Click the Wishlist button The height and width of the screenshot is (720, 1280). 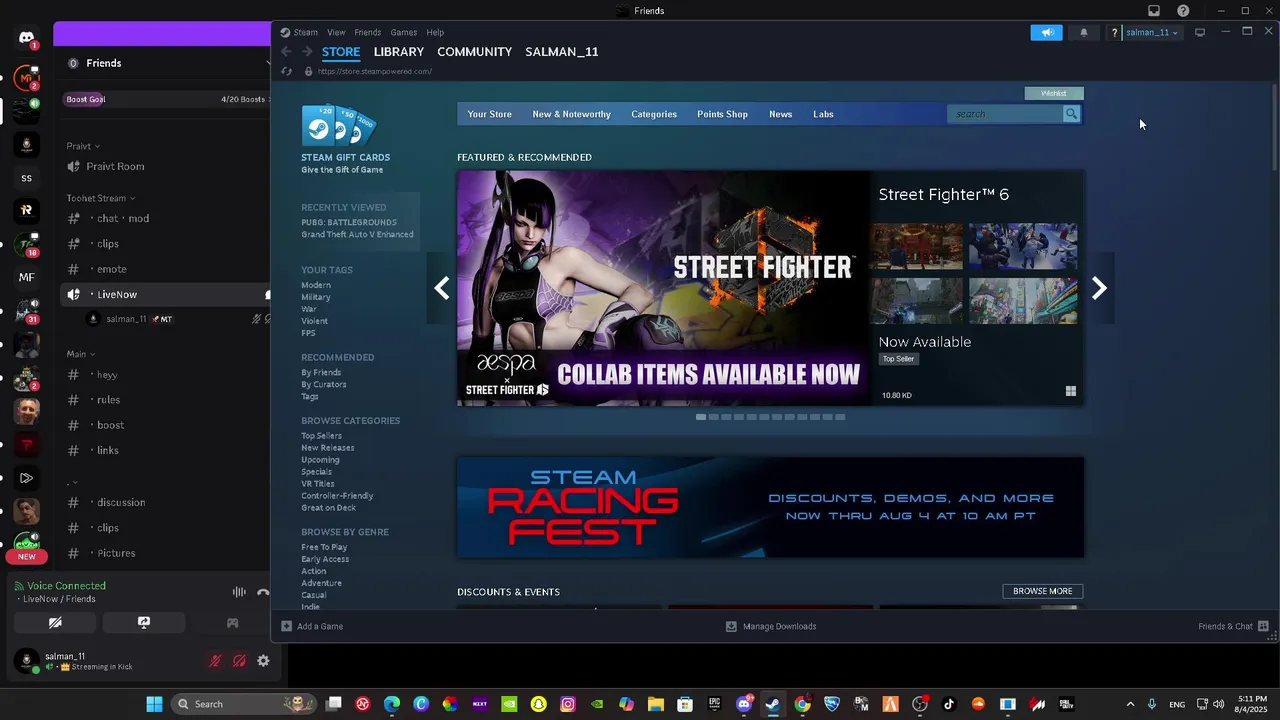click(1054, 93)
